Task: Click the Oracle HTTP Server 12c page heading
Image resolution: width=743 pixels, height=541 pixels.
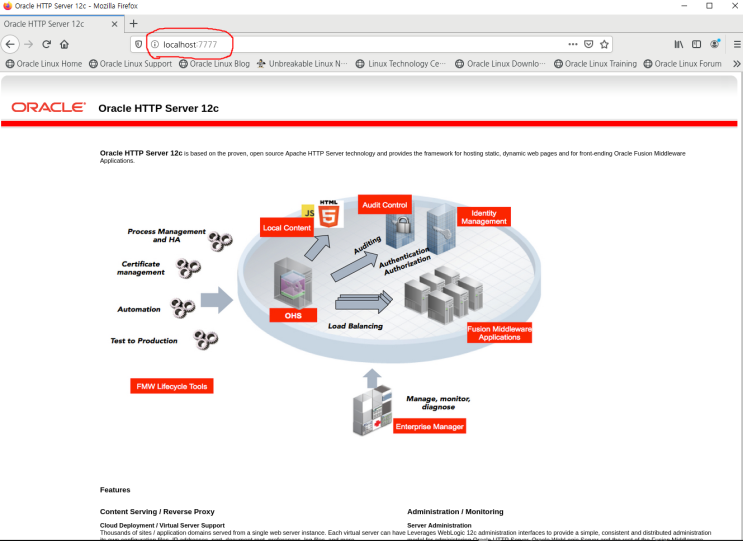Action: click(x=158, y=108)
